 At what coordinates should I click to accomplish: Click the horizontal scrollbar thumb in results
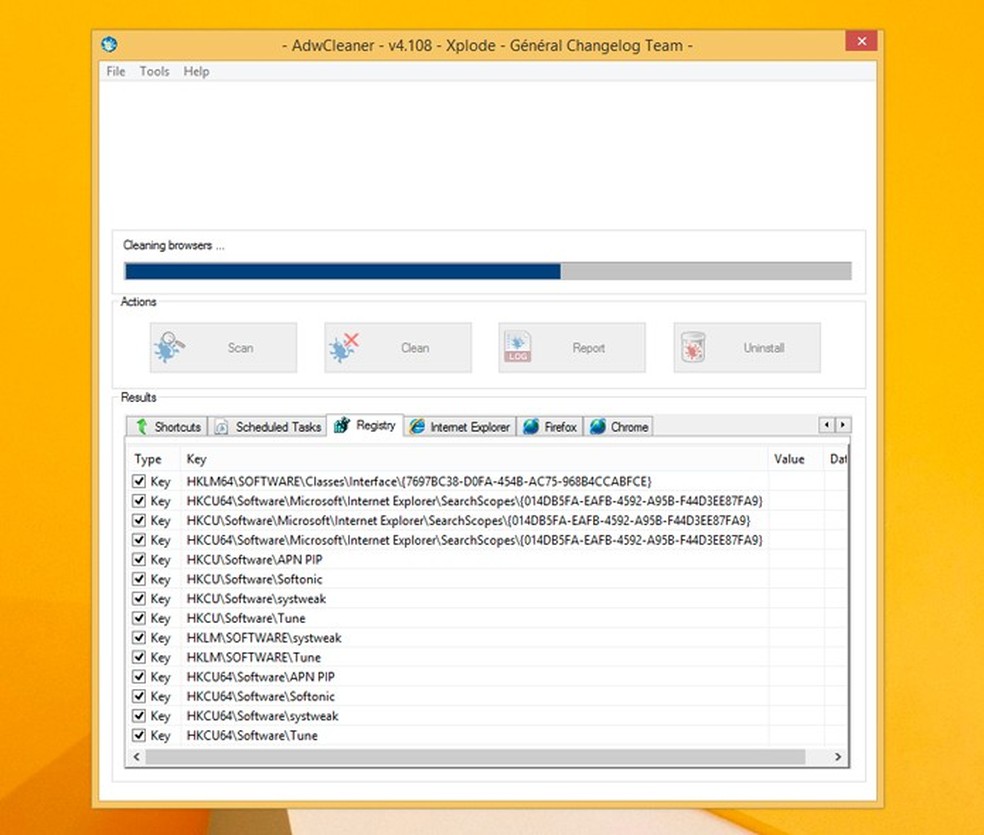[x=475, y=757]
